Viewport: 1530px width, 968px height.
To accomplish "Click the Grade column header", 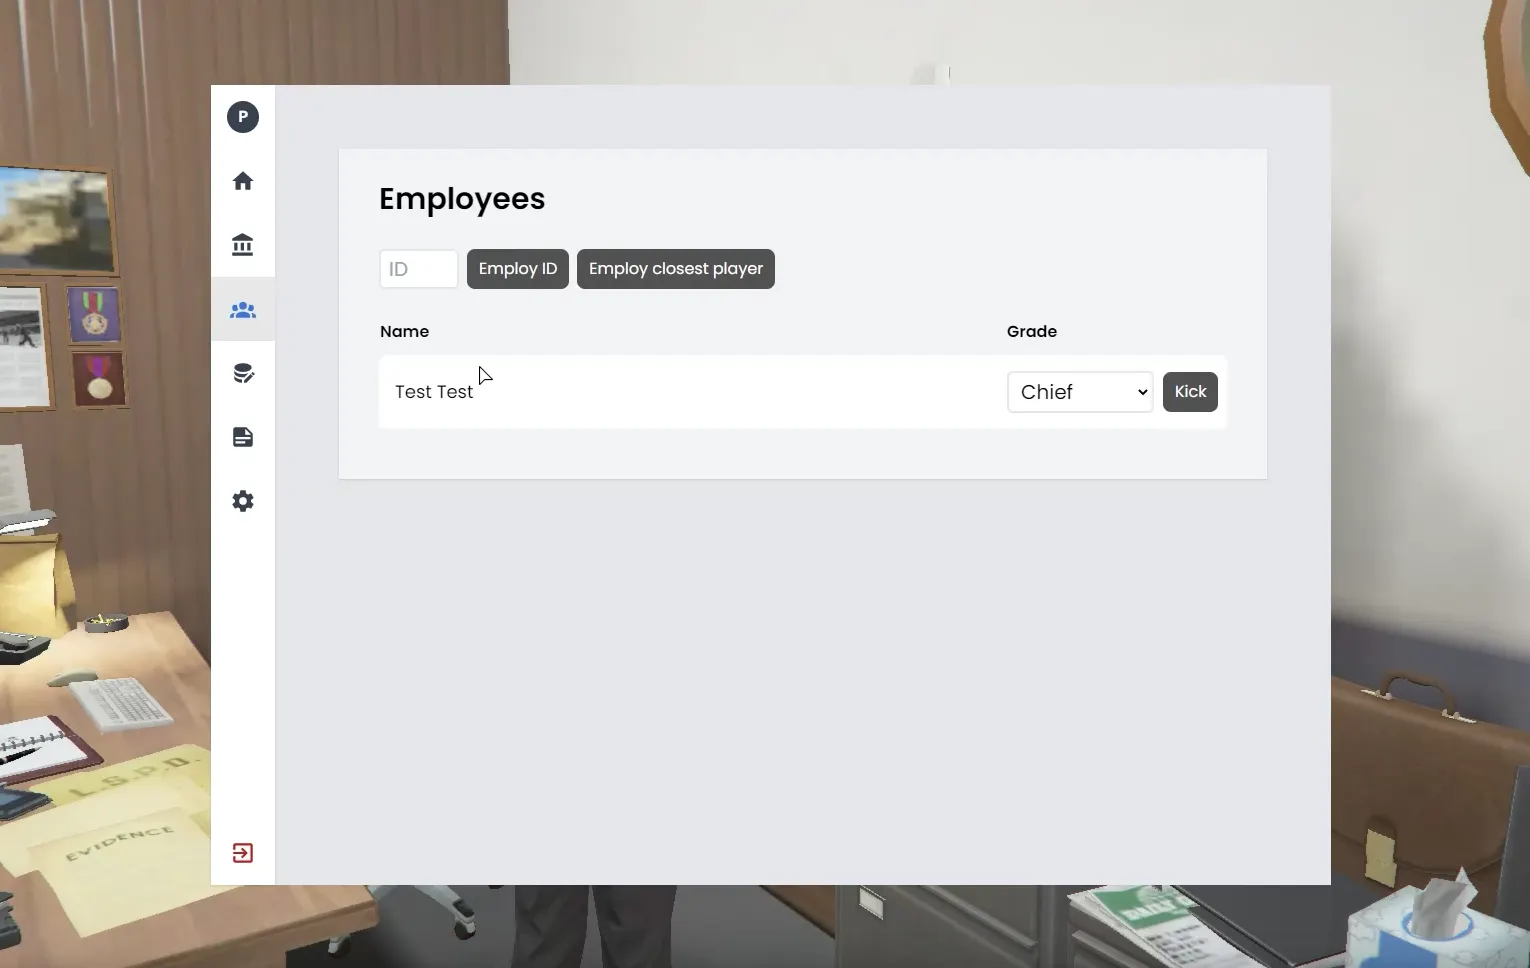I will (1031, 331).
